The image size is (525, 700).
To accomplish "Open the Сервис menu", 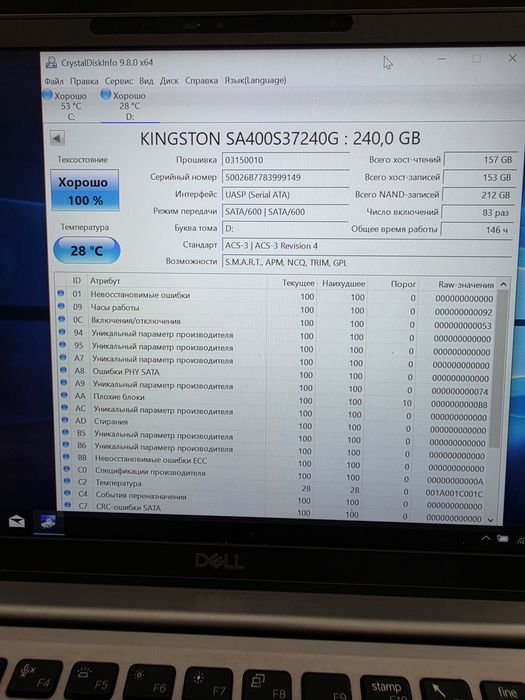I will pos(119,81).
